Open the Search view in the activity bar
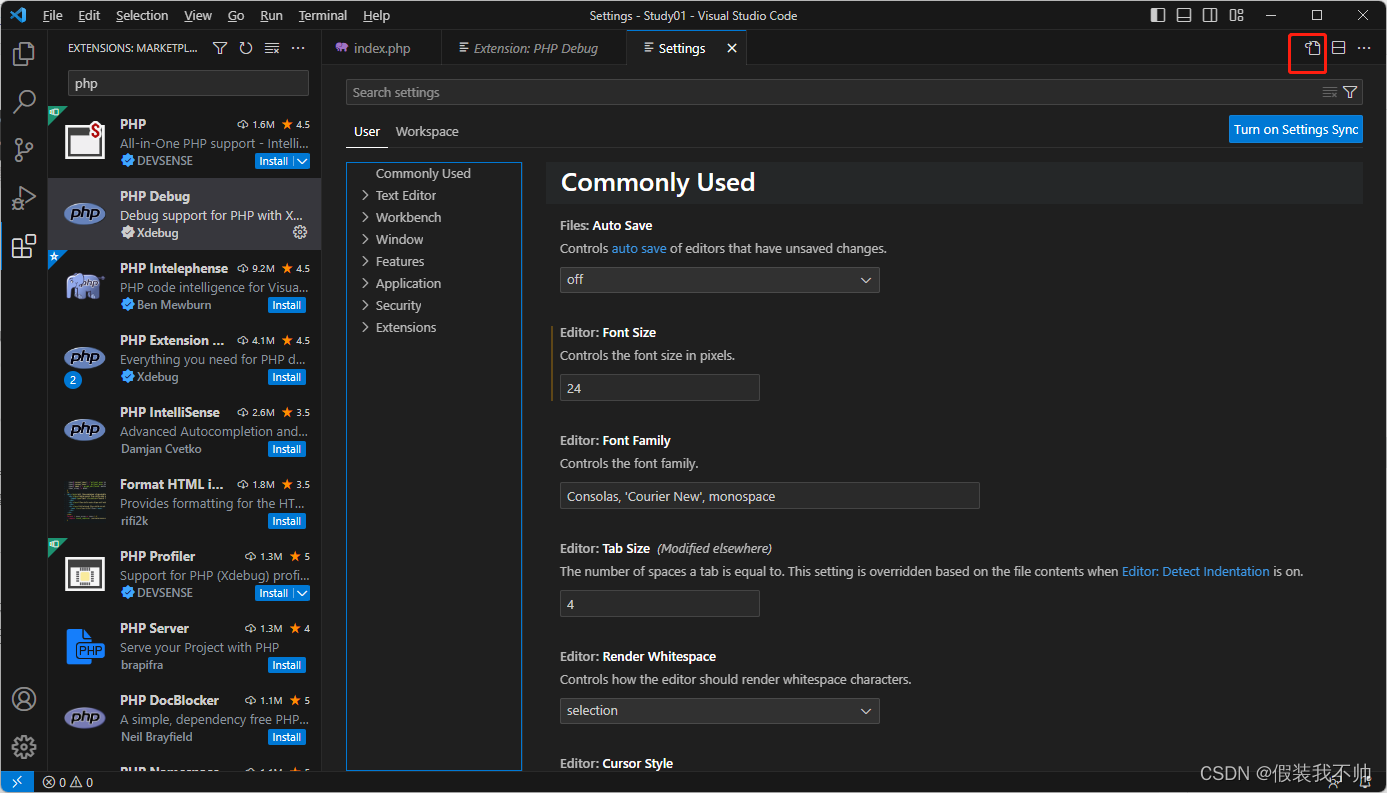1387x793 pixels. (24, 101)
